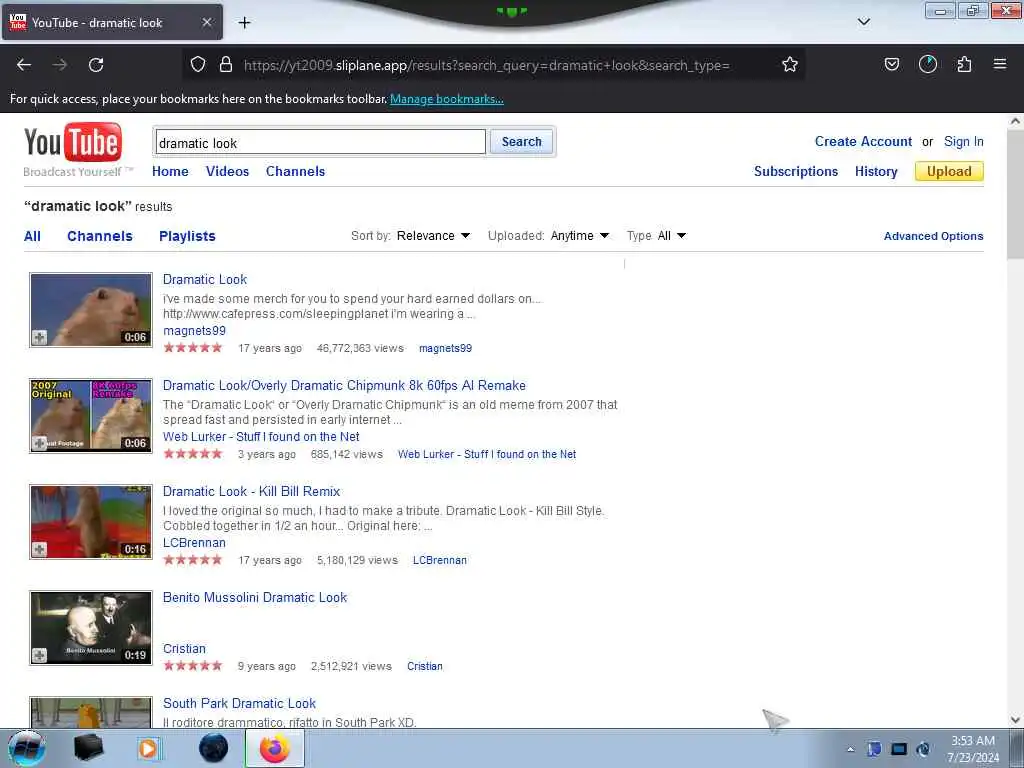The image size is (1024, 768).
Task: Click the page scrollbar down arrow
Action: 1015,720
